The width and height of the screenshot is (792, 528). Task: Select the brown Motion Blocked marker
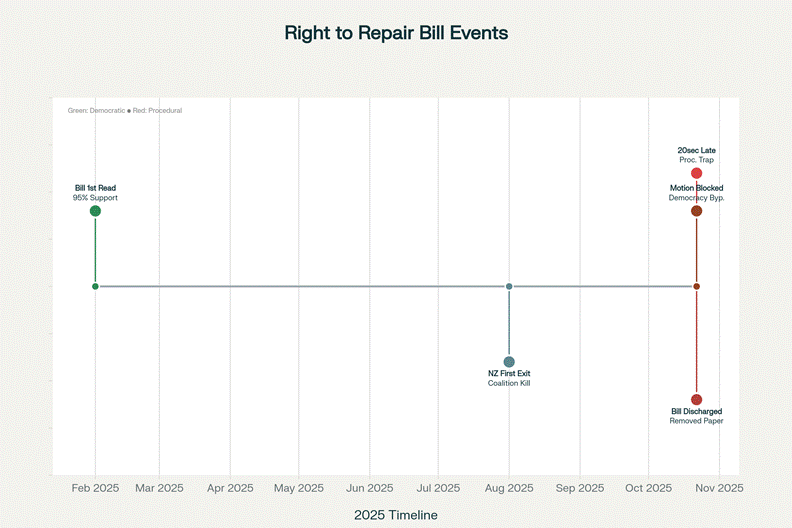696,211
